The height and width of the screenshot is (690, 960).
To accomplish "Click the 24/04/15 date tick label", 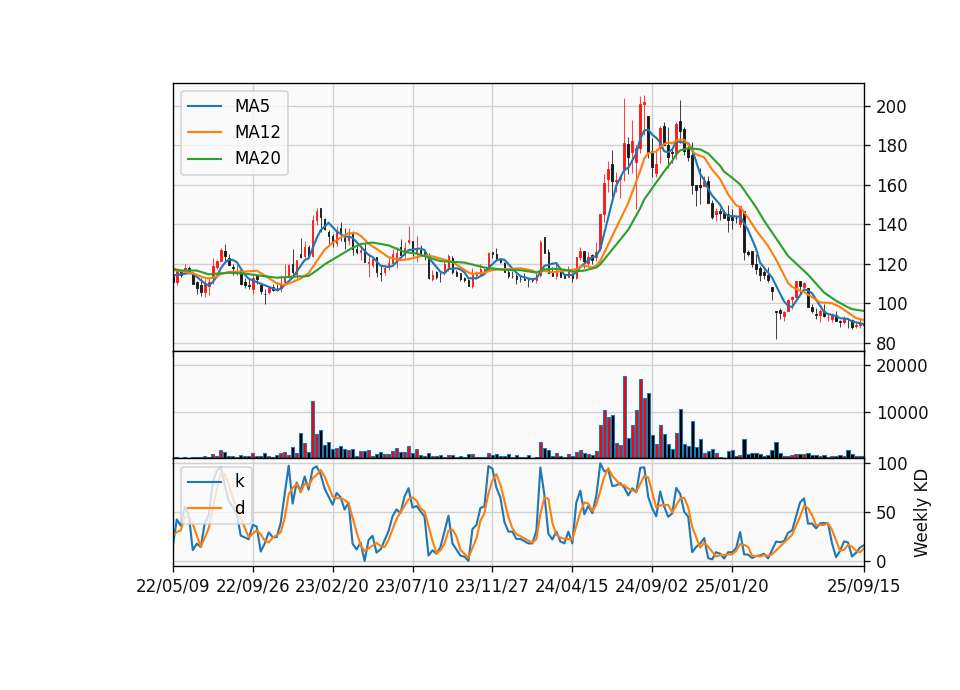I will [572, 586].
